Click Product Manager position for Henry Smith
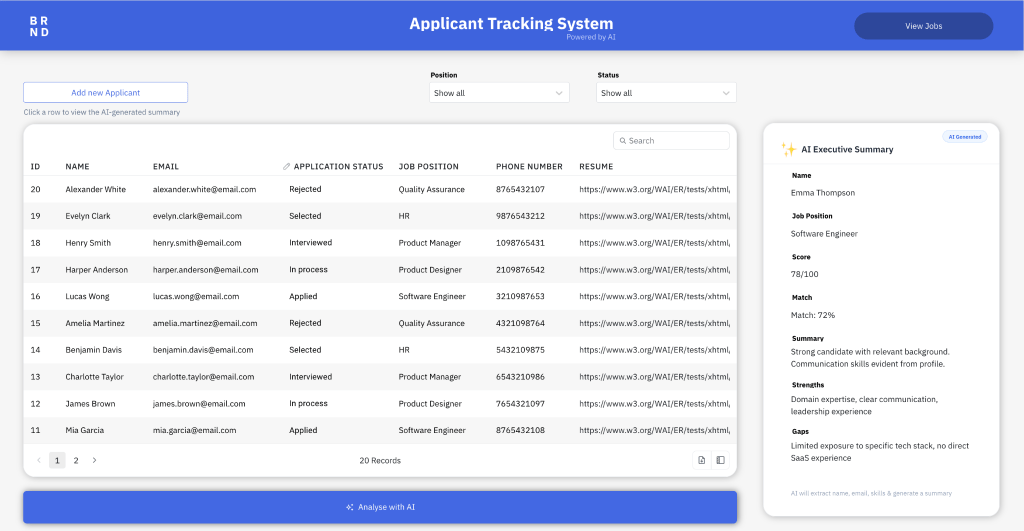Image resolution: width=1024 pixels, height=531 pixels. click(430, 243)
